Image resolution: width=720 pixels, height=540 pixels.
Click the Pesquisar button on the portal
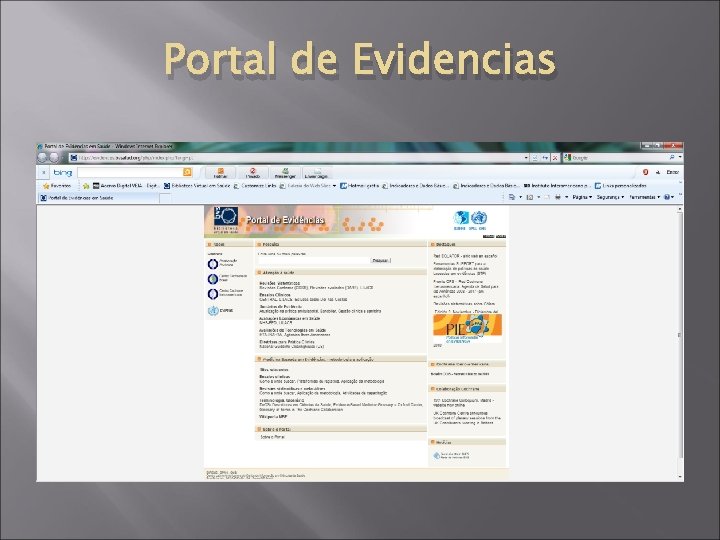[x=380, y=261]
